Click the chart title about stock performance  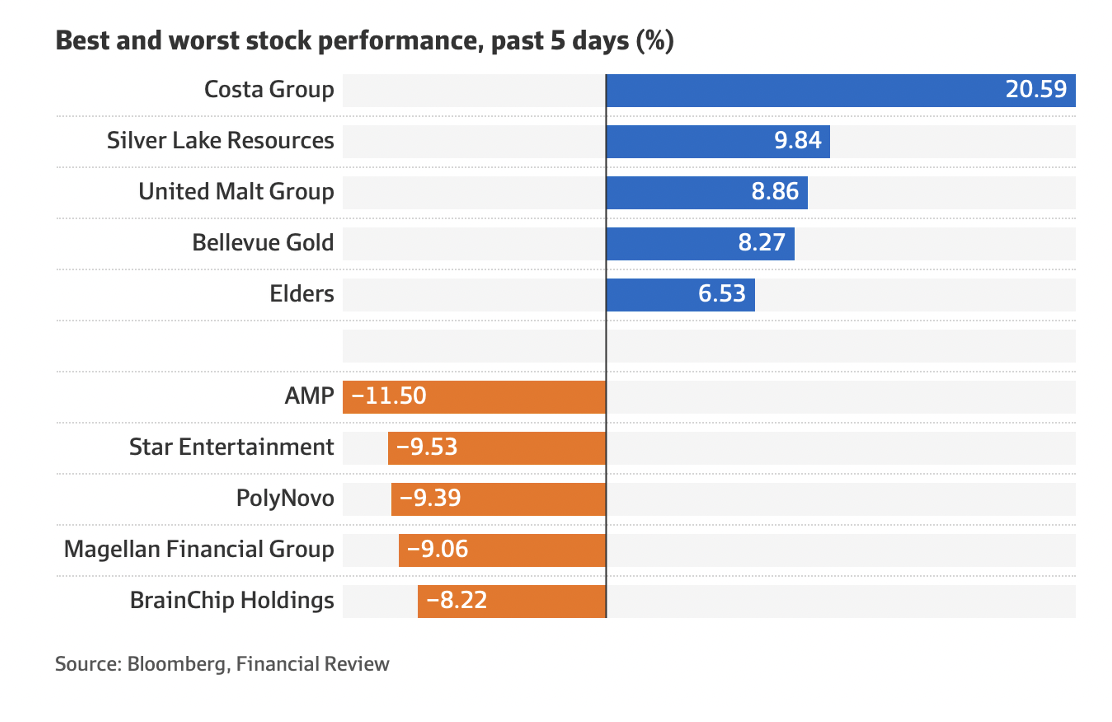tap(365, 42)
